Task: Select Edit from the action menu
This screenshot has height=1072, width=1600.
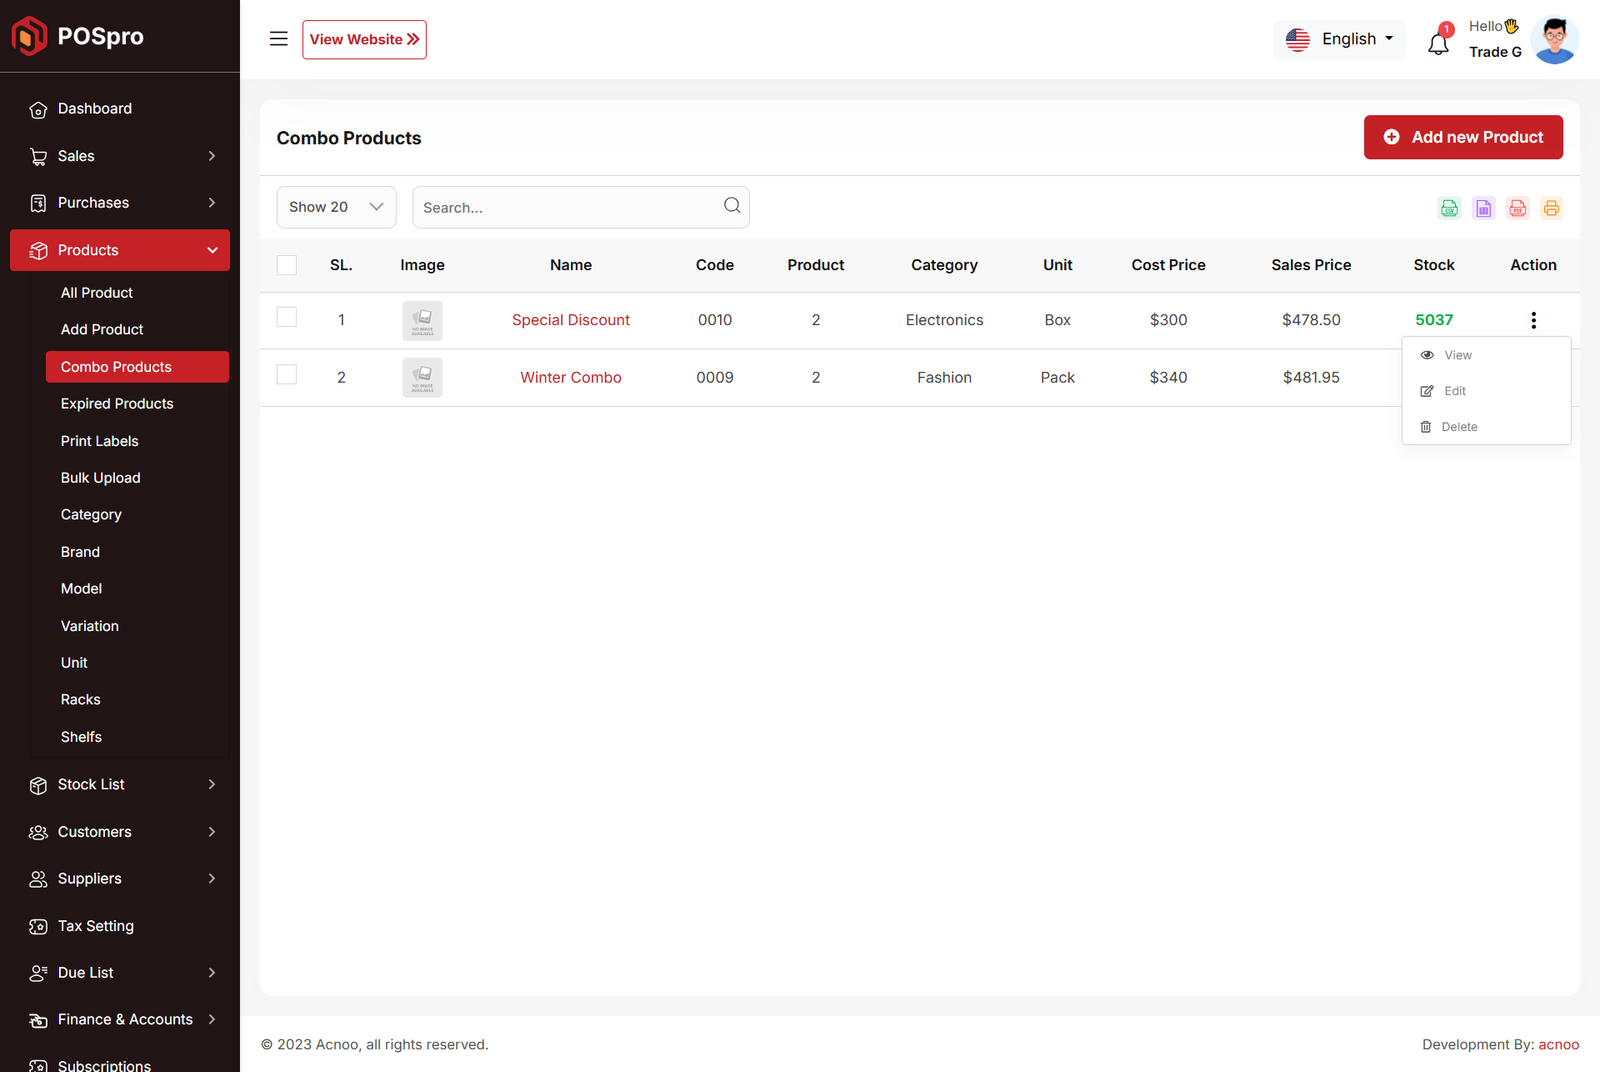Action: click(x=1454, y=391)
